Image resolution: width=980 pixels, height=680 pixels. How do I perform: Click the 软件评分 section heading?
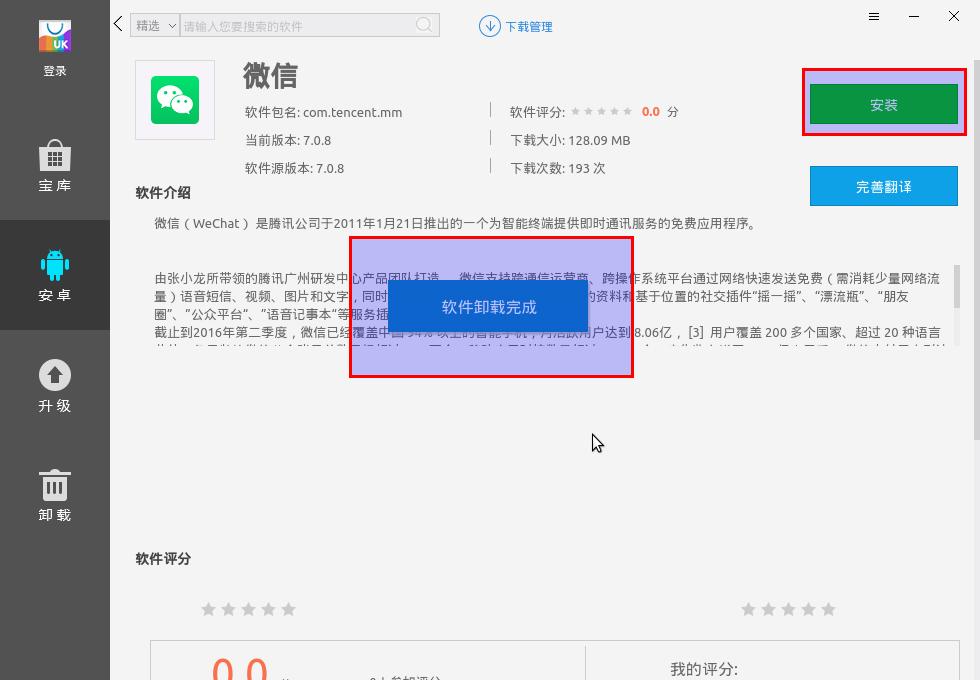163,559
